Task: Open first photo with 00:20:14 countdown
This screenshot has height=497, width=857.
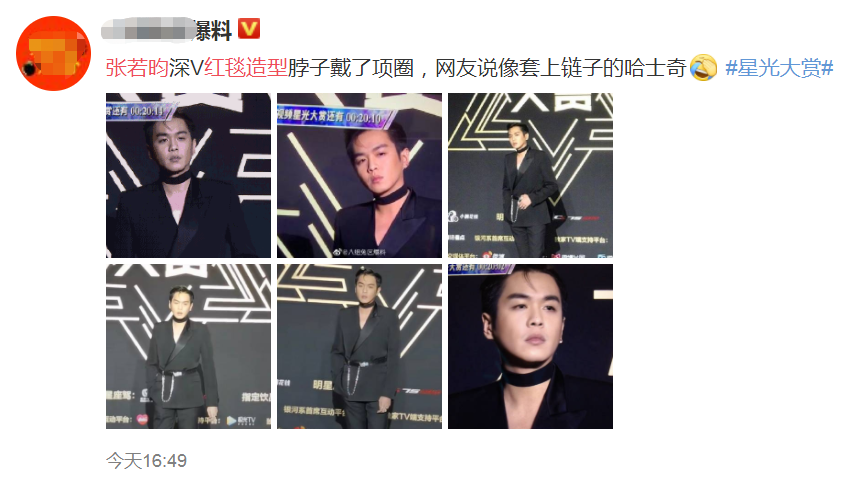Action: tap(188, 175)
